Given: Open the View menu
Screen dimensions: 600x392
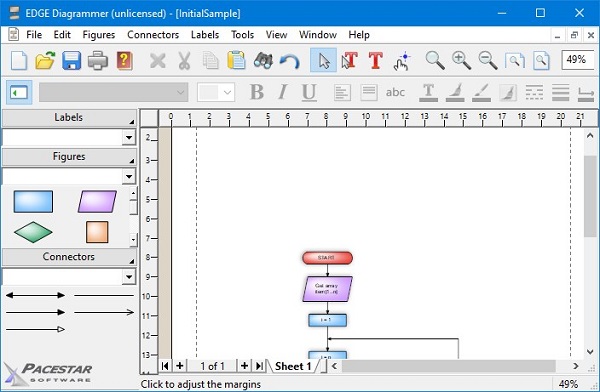Looking at the screenshot, I should tap(276, 35).
